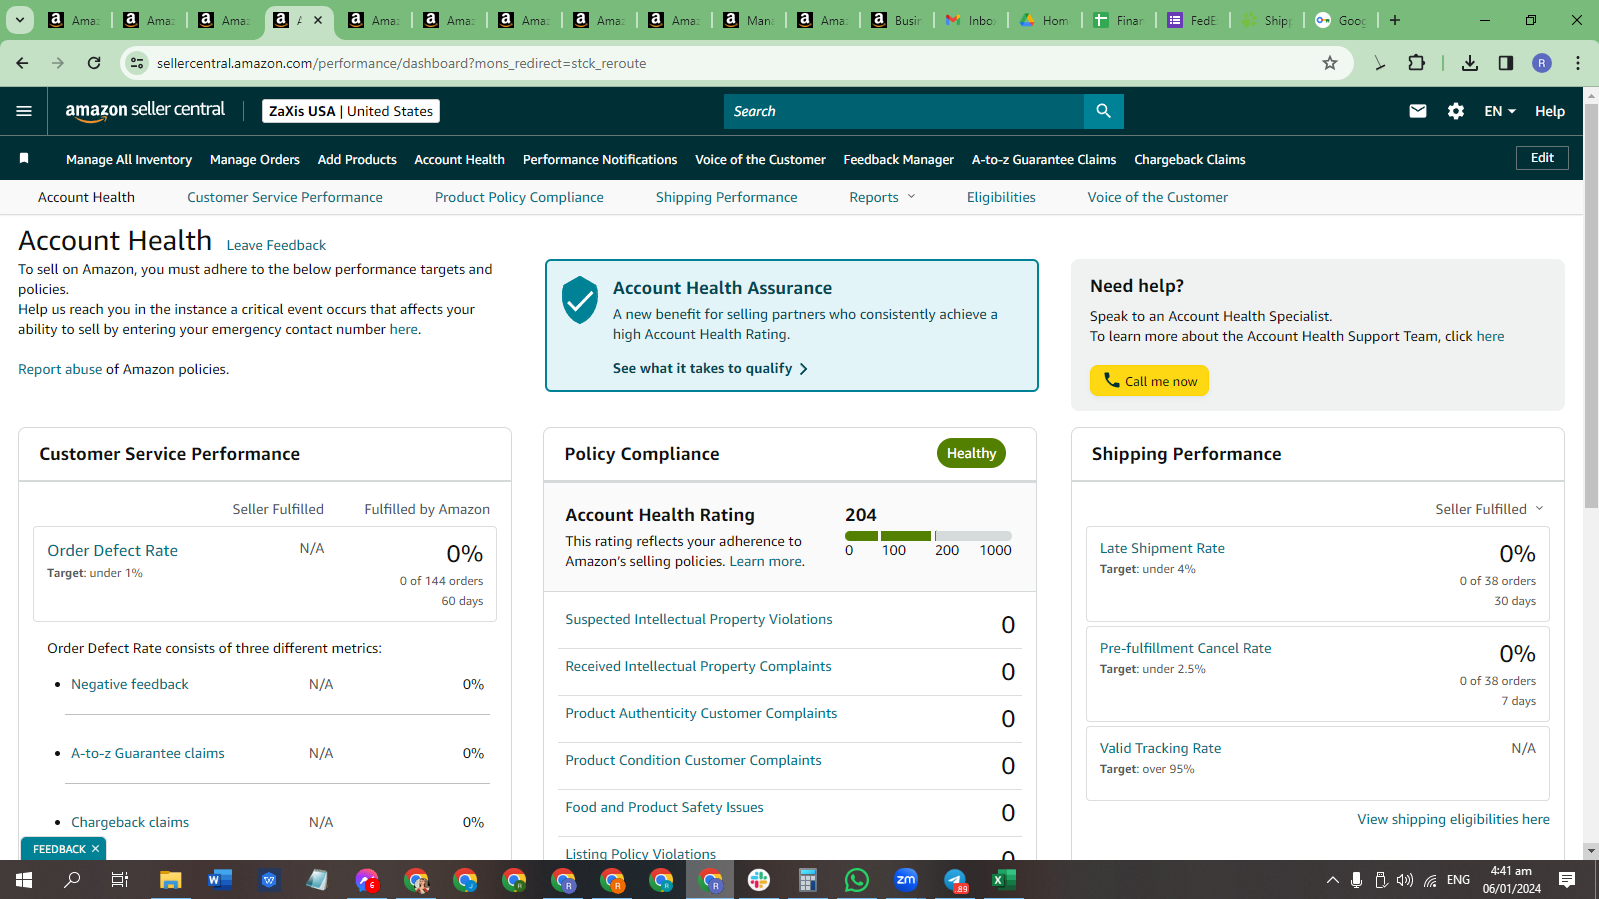Open the browser extensions puzzle icon
The height and width of the screenshot is (899, 1599).
1417,63
